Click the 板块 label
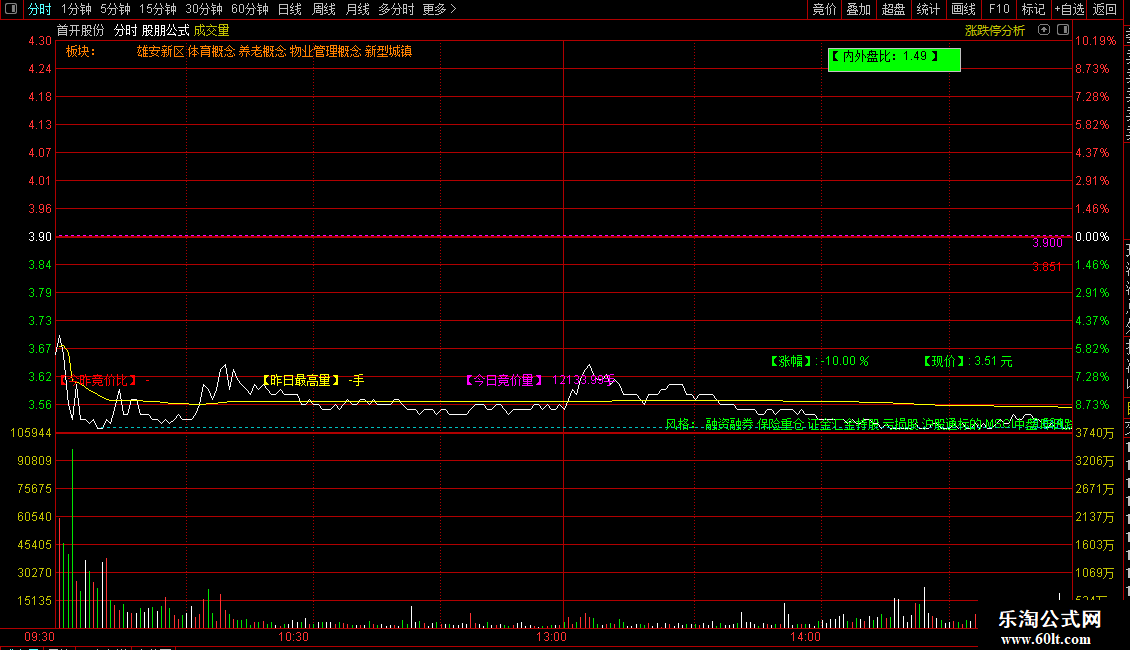 [x=81, y=51]
